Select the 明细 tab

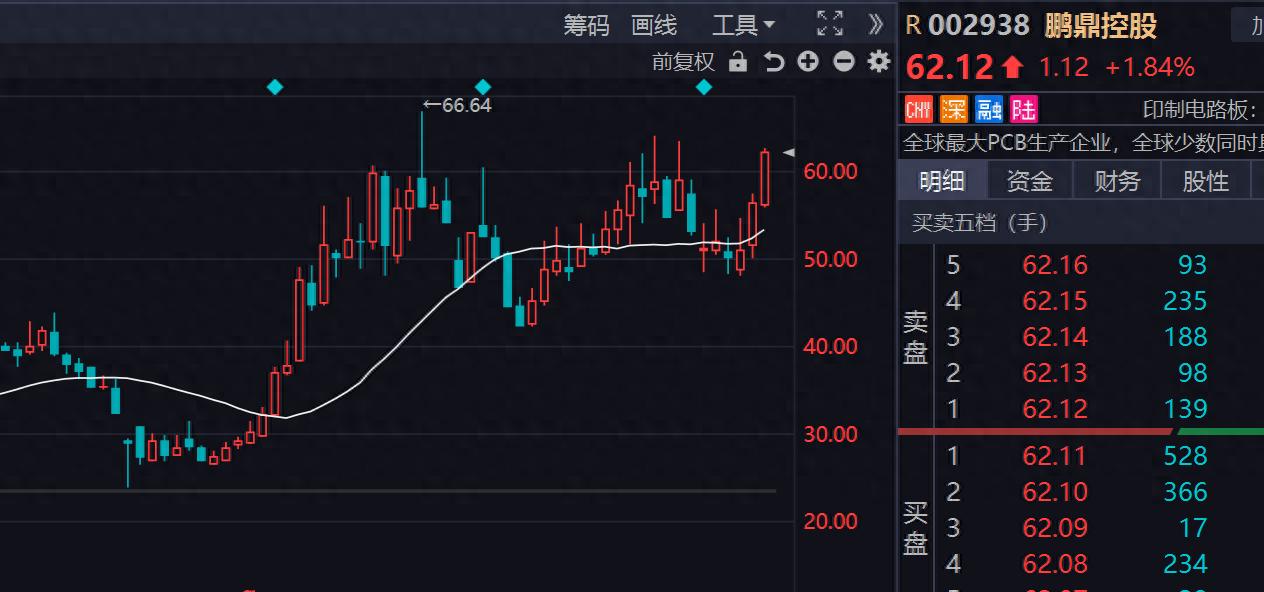pos(942,181)
